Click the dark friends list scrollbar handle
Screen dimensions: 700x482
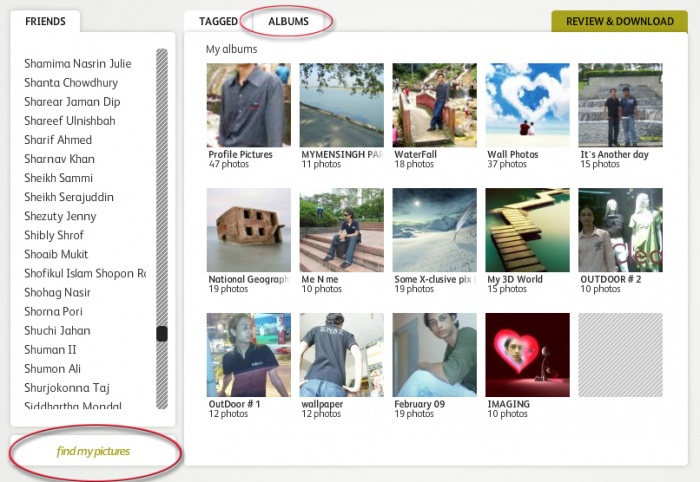point(162,333)
